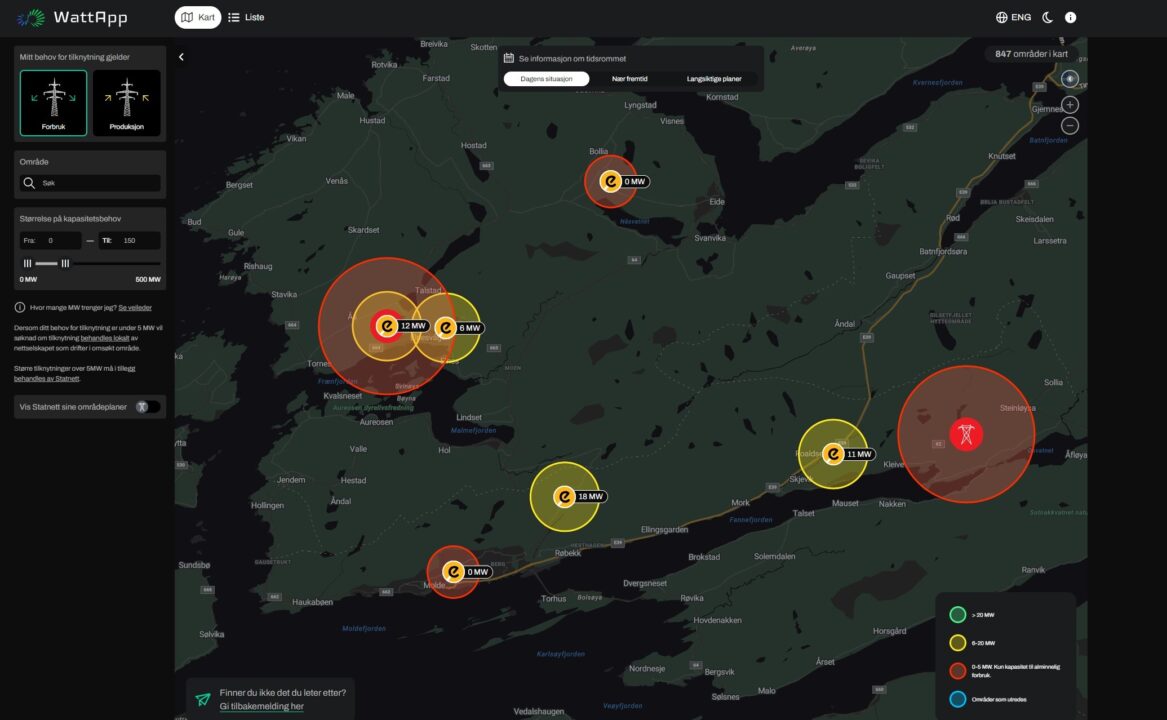Select the Nær fremtid time tab

pos(628,77)
